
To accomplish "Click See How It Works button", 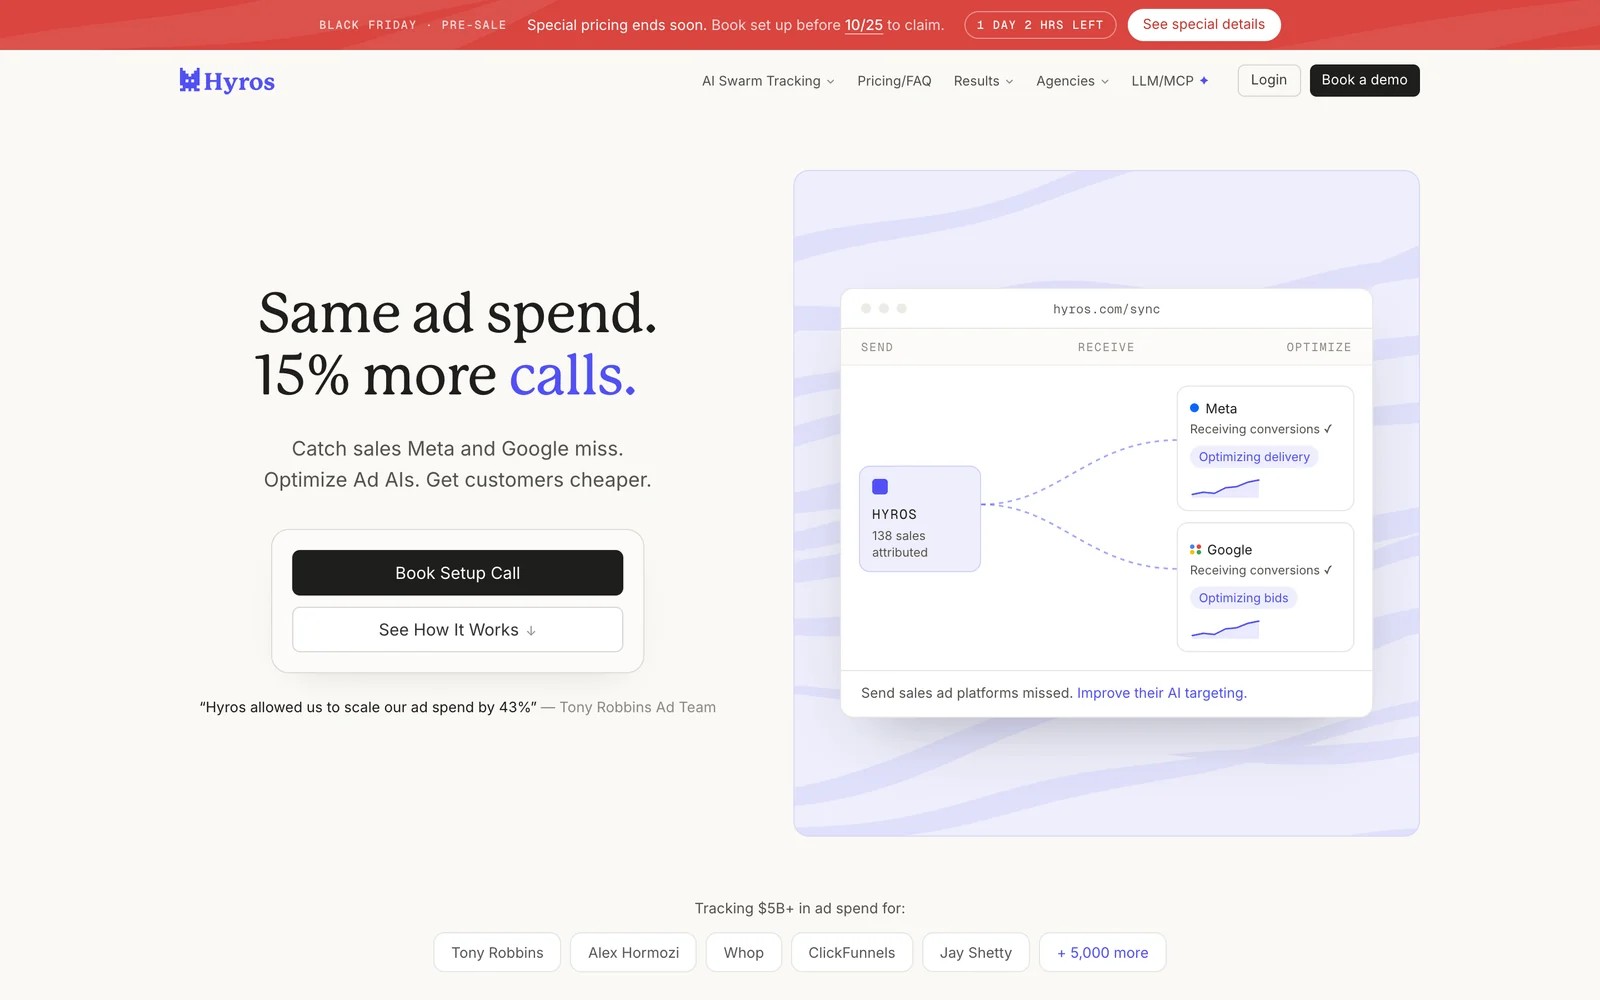I will coord(457,630).
